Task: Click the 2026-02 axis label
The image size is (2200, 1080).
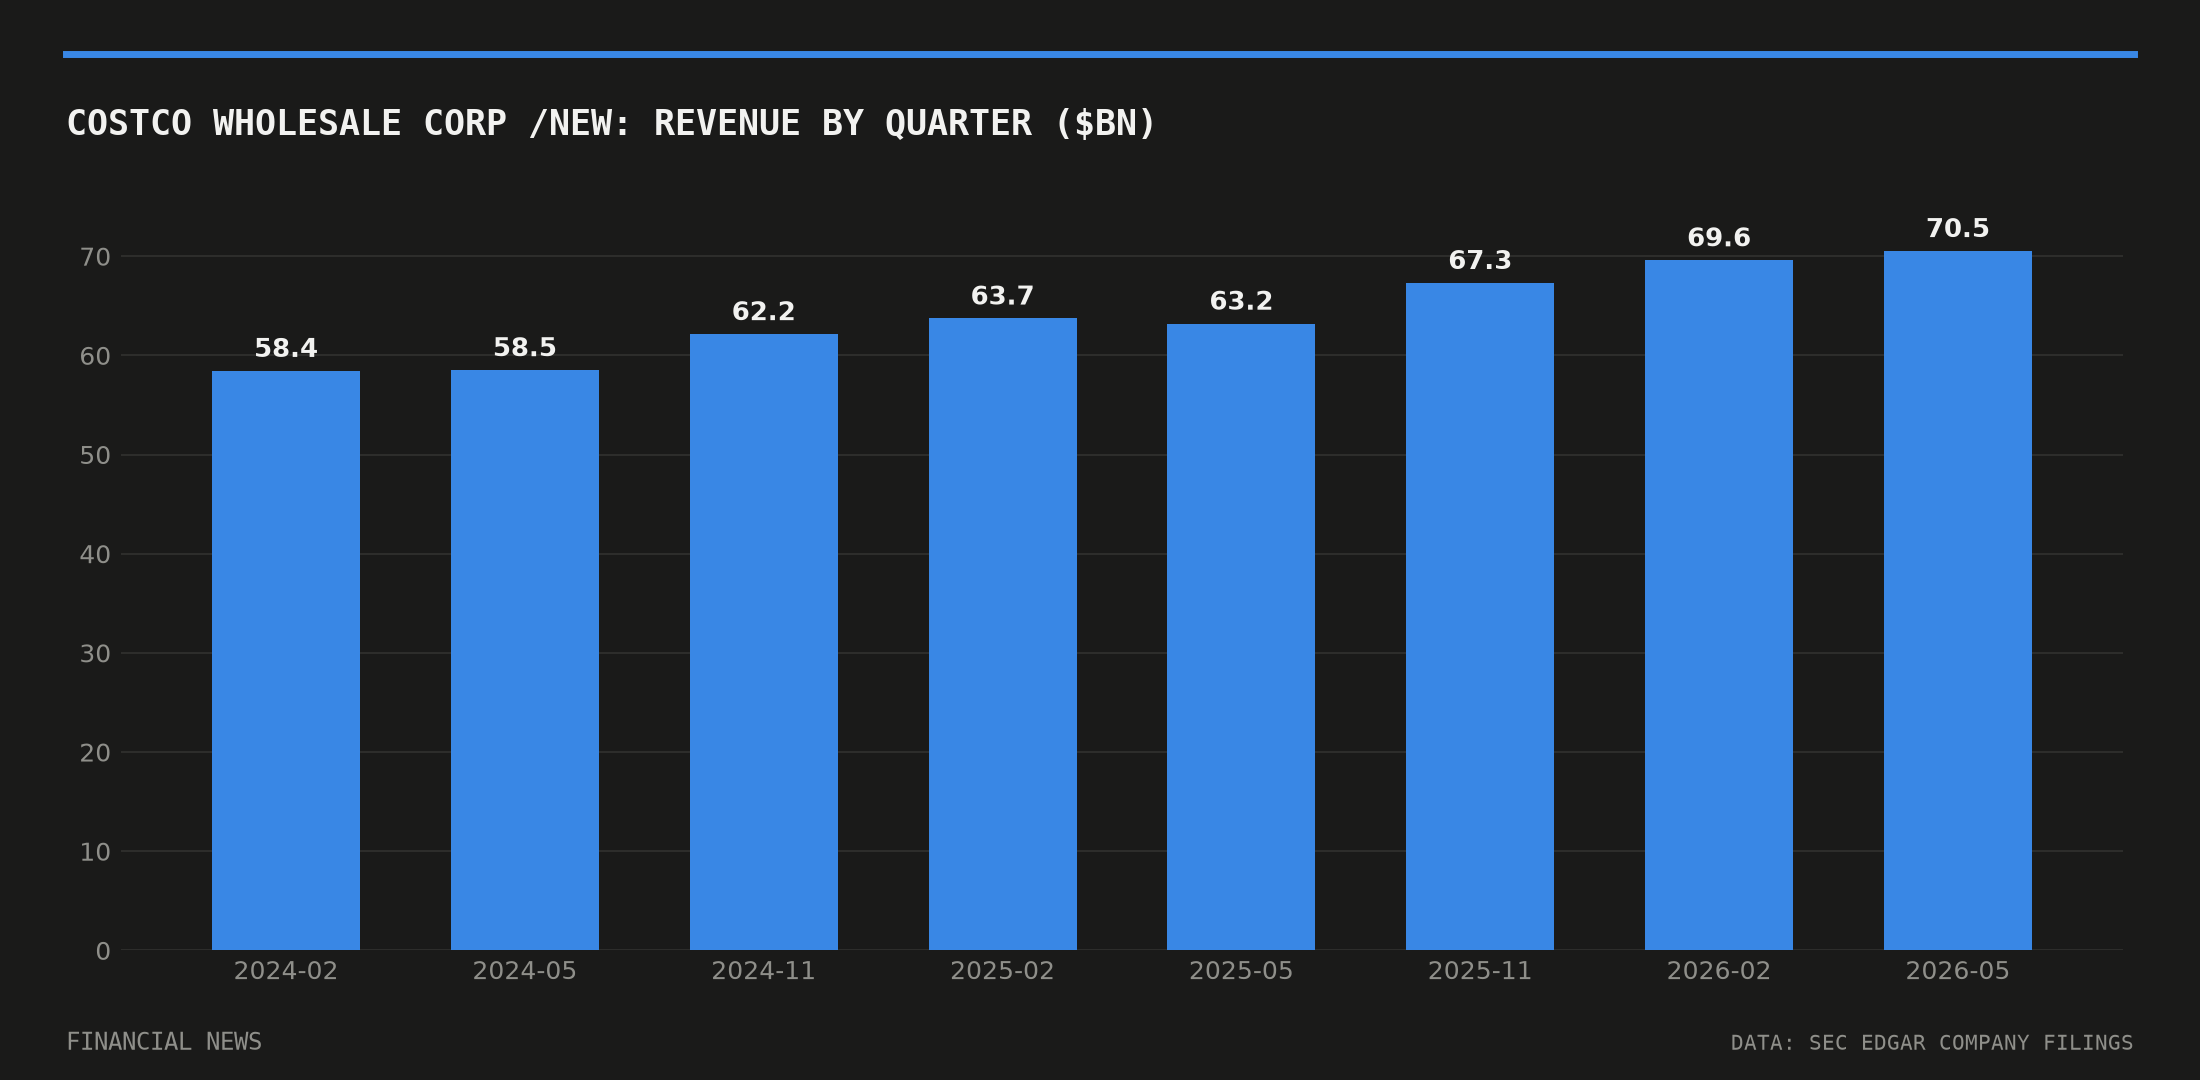Action: click(x=1719, y=971)
